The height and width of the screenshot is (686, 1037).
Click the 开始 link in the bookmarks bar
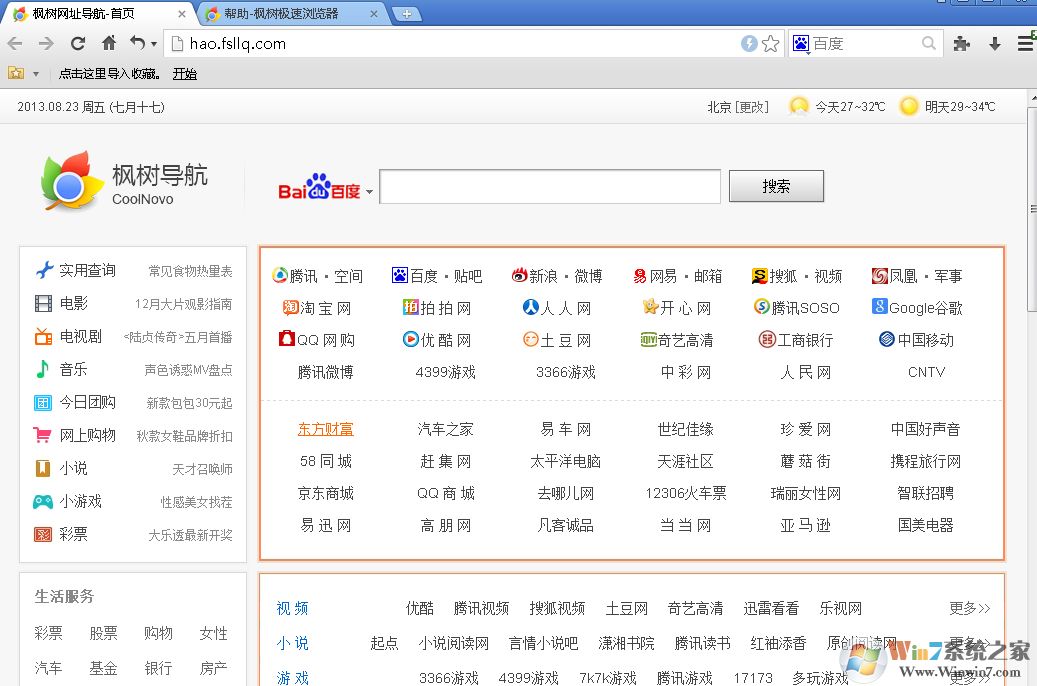[x=184, y=73]
